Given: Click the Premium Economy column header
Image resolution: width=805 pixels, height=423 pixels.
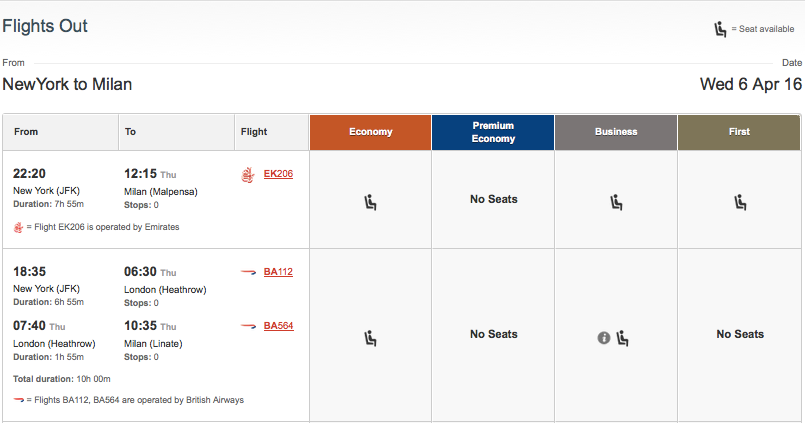Looking at the screenshot, I should [x=493, y=132].
